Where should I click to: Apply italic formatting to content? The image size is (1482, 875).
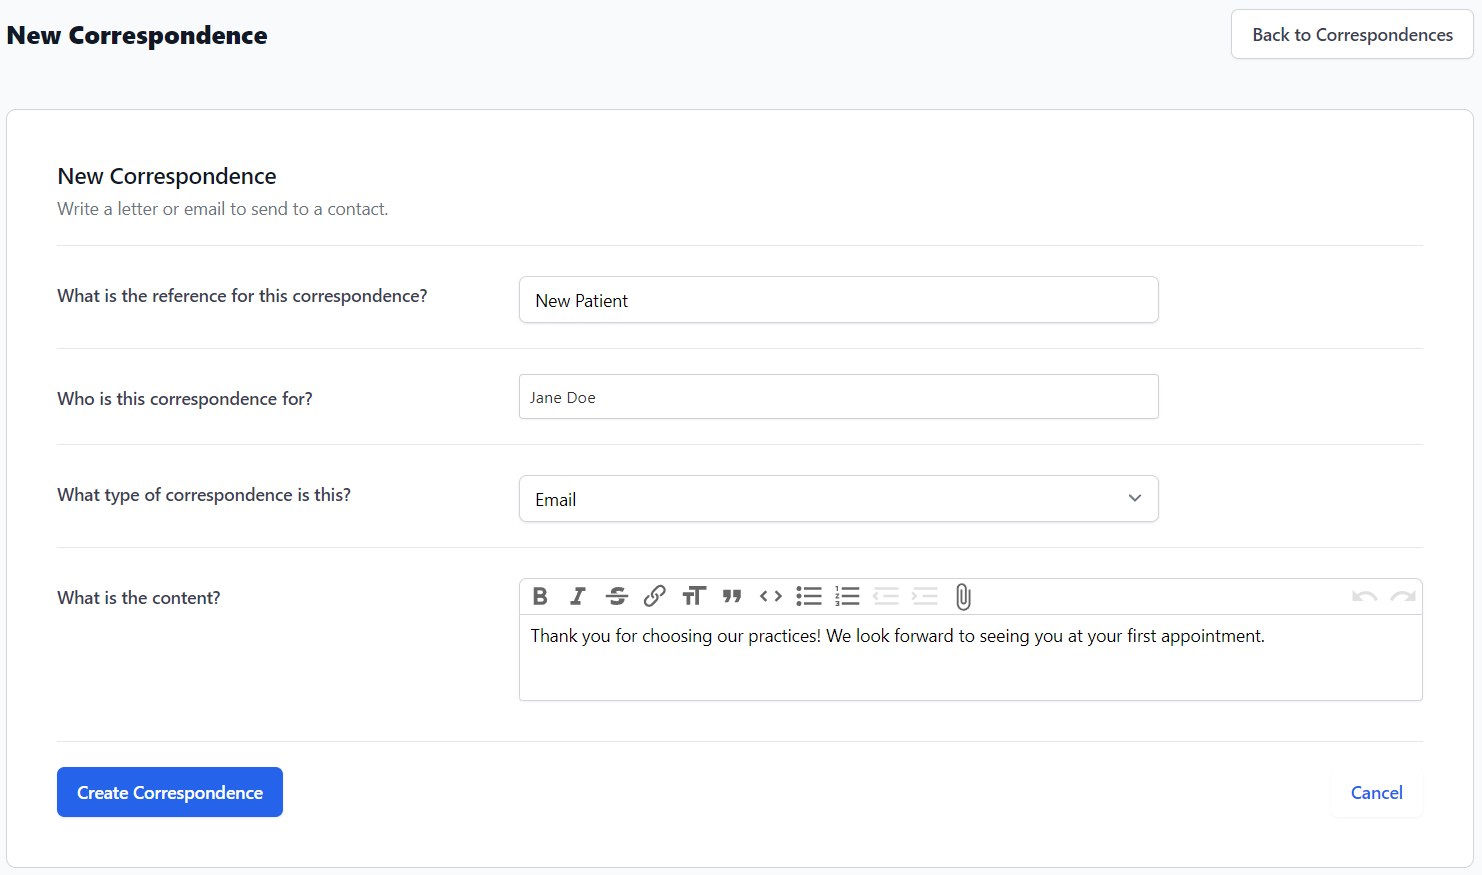pos(578,597)
